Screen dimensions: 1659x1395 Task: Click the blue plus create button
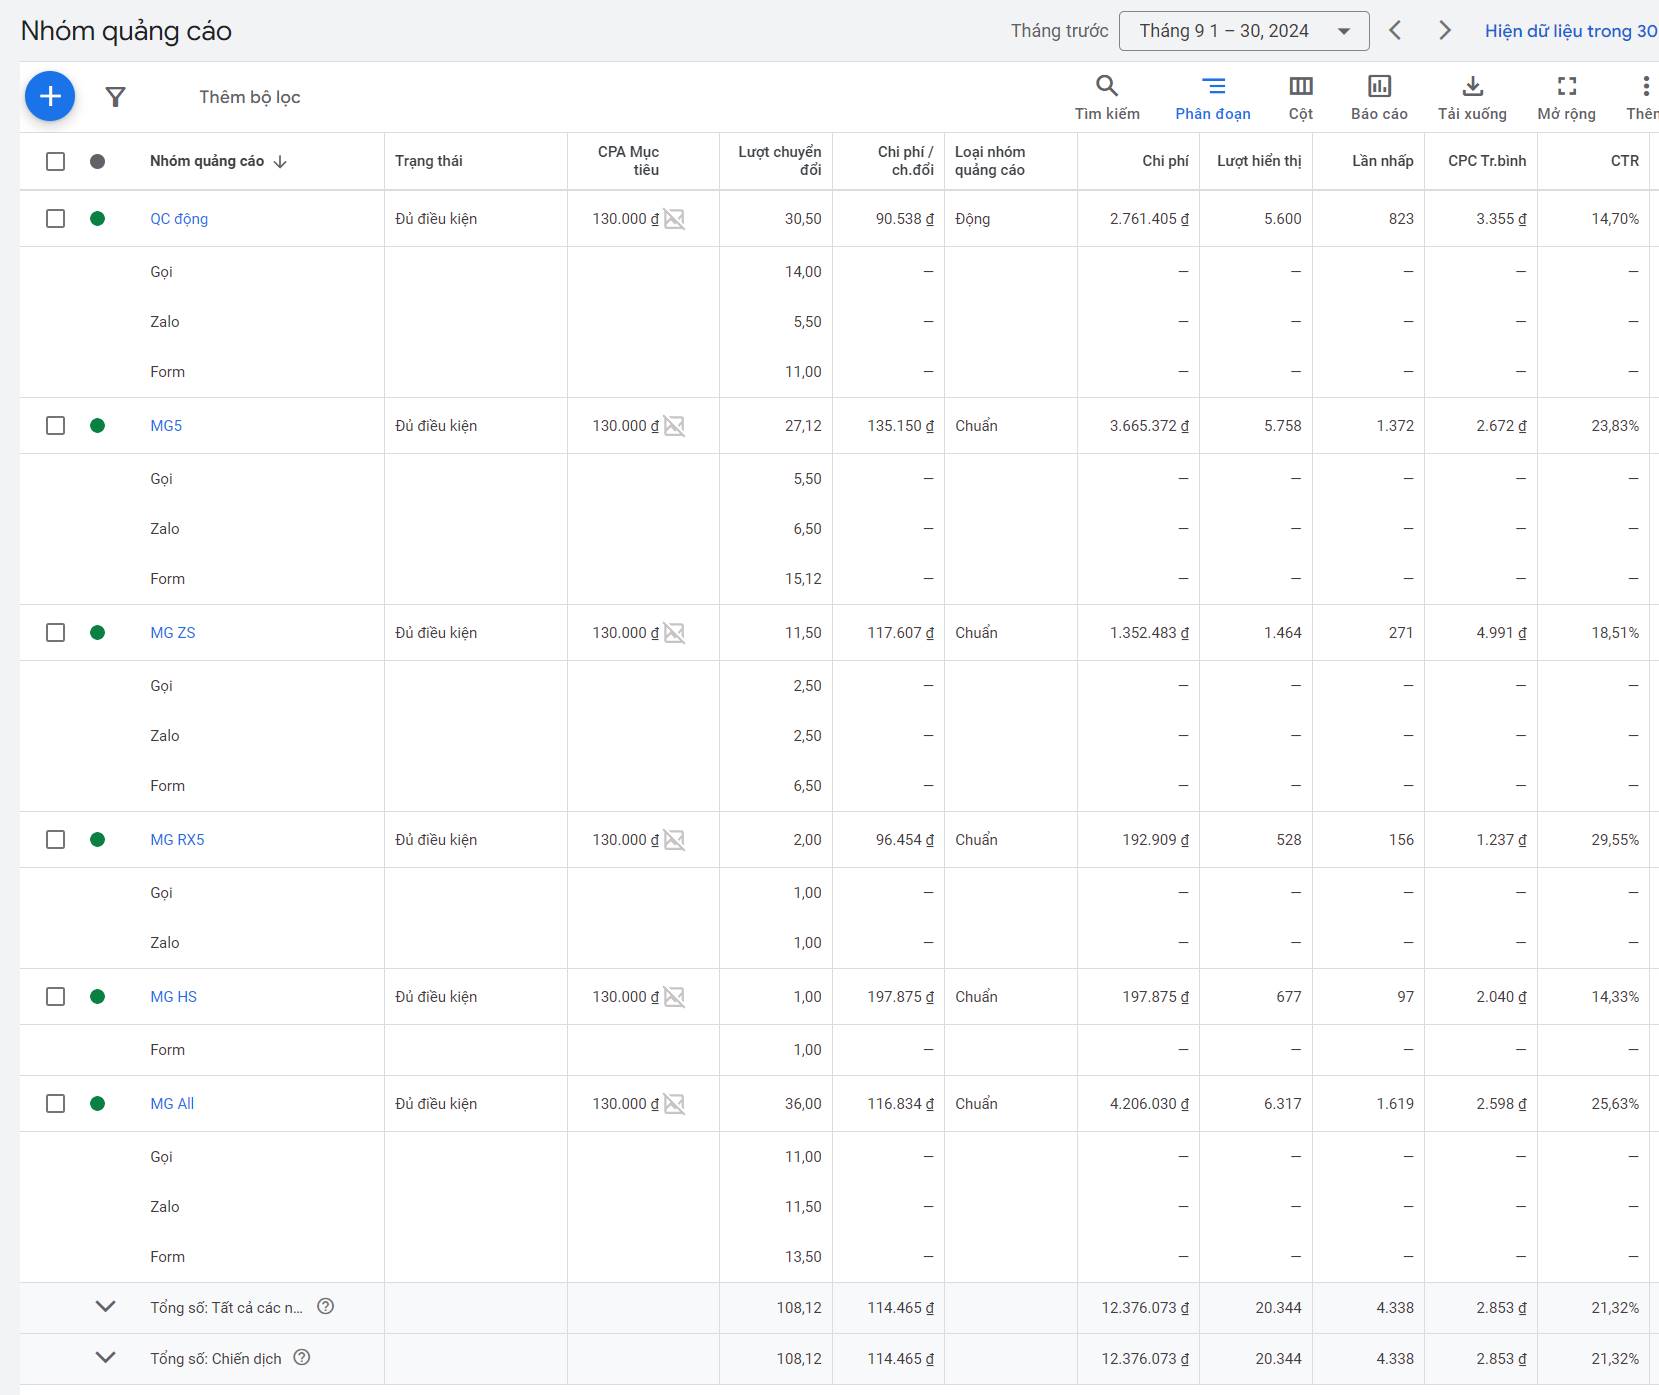(50, 97)
